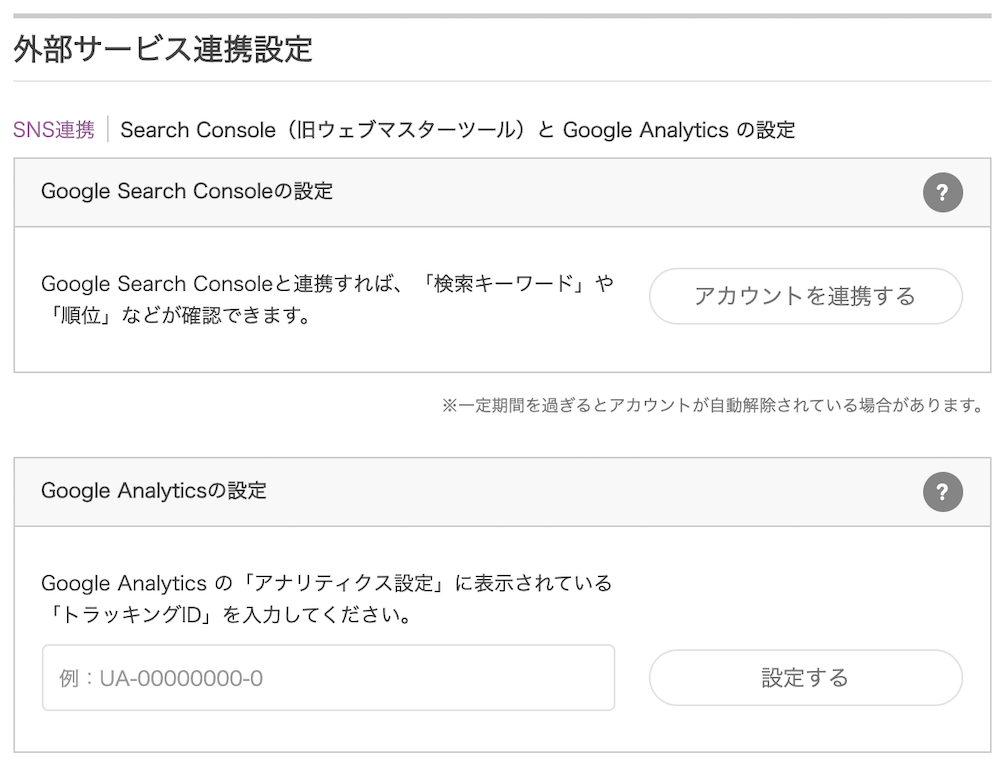Open help for Google Analyticsの設定

[x=943, y=492]
